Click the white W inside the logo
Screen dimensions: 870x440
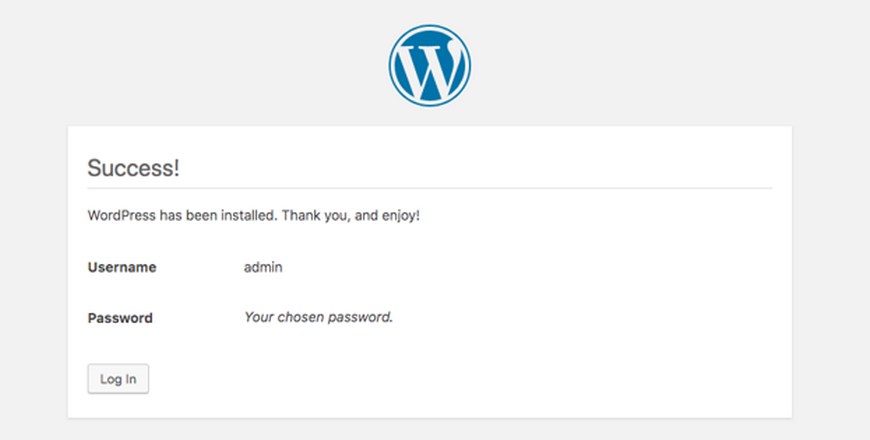tap(429, 67)
